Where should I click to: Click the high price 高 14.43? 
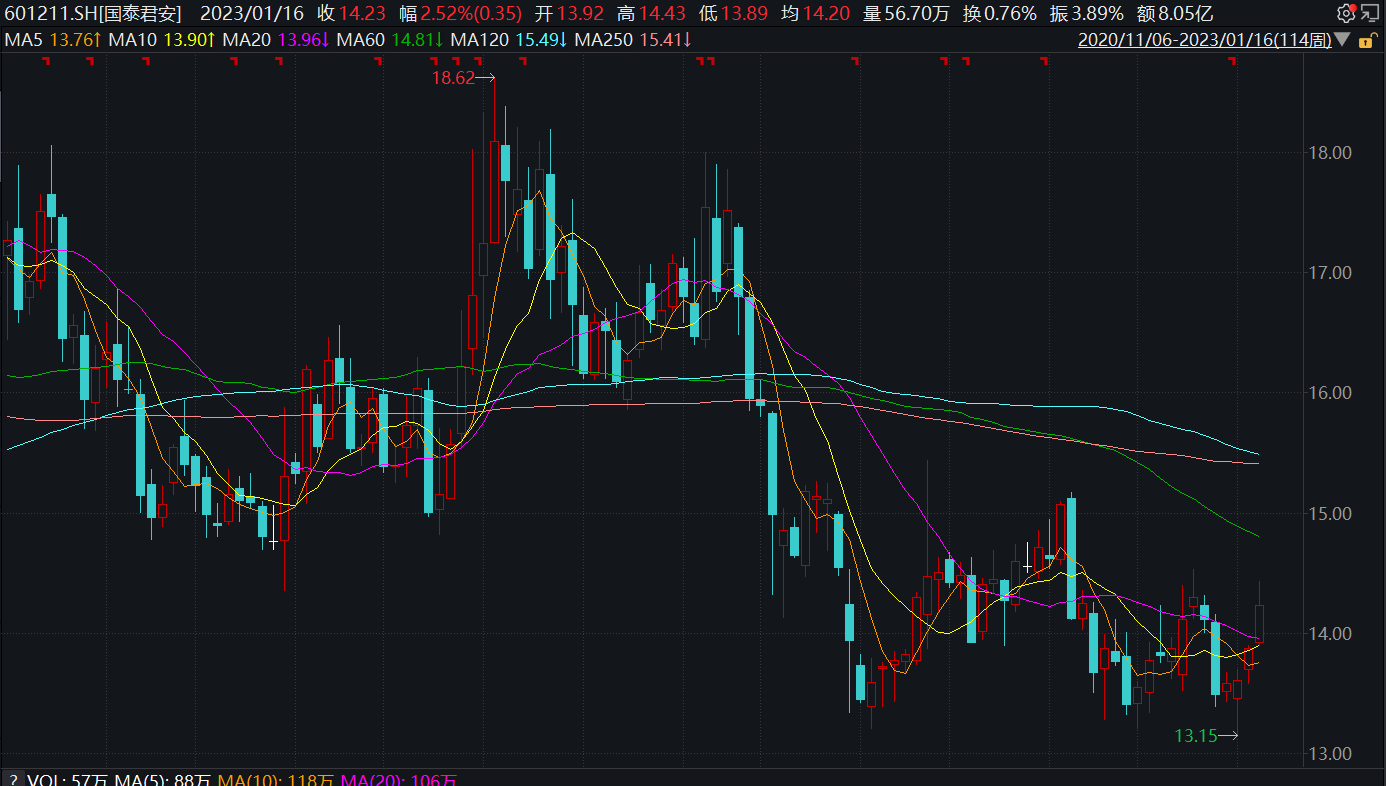(x=652, y=13)
